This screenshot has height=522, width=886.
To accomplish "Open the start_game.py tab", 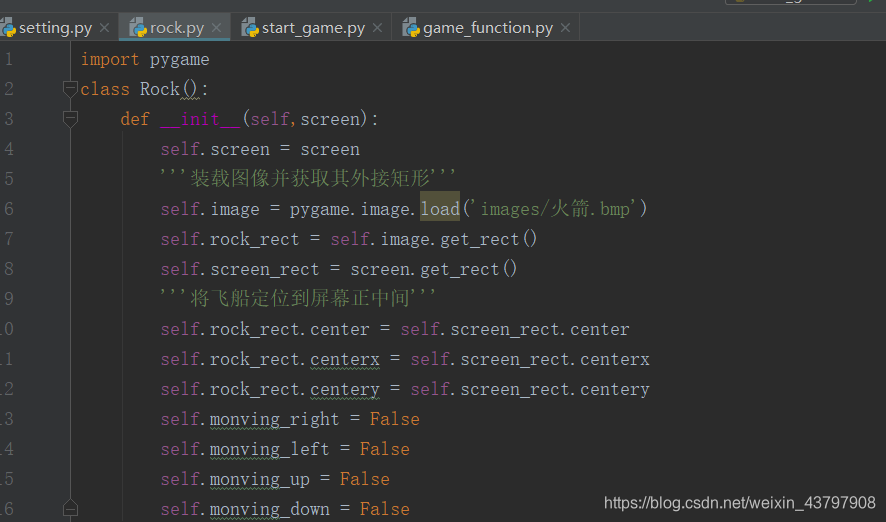I will 313,28.
